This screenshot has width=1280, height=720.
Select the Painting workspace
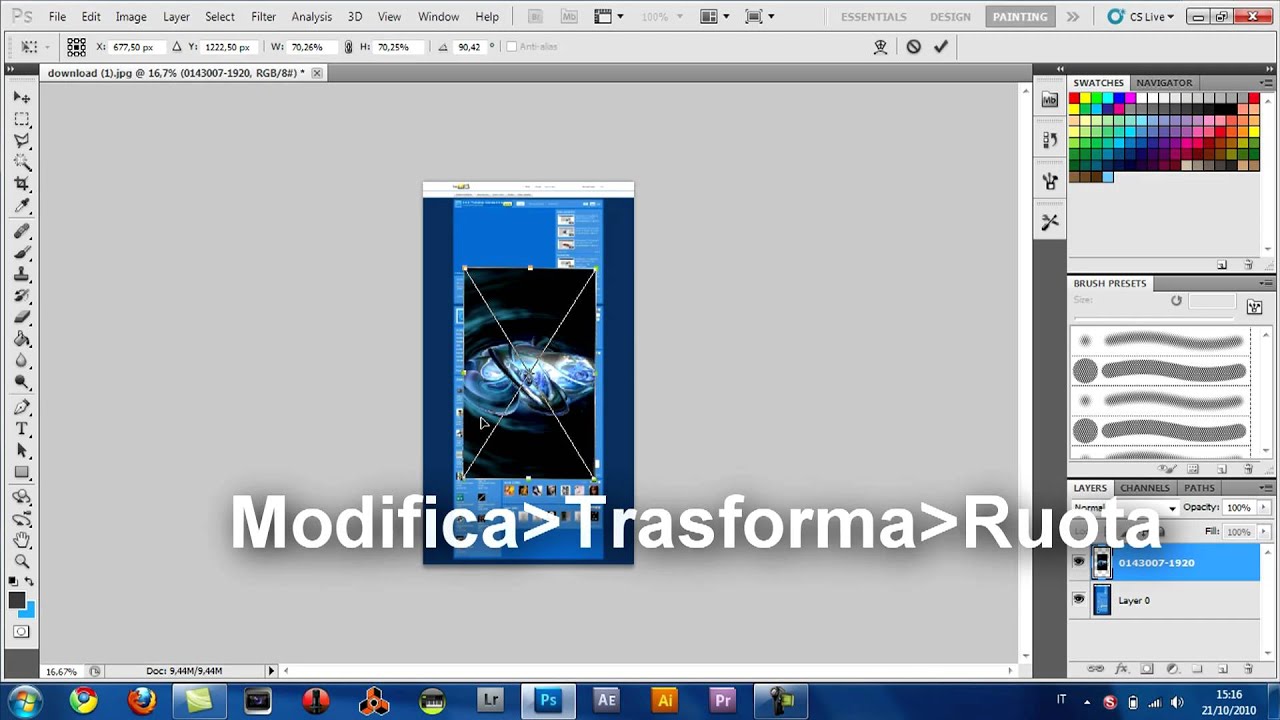(1020, 17)
